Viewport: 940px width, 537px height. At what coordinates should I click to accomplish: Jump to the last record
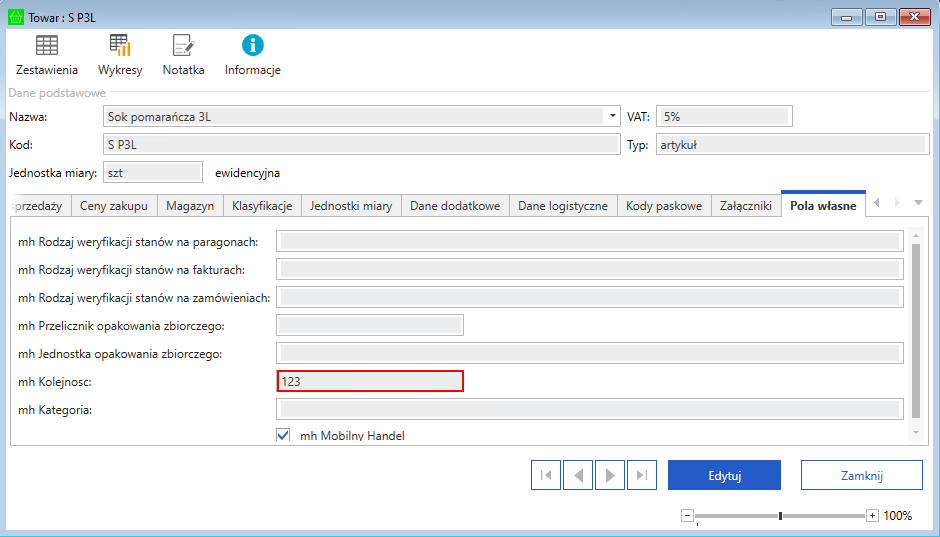[641, 476]
